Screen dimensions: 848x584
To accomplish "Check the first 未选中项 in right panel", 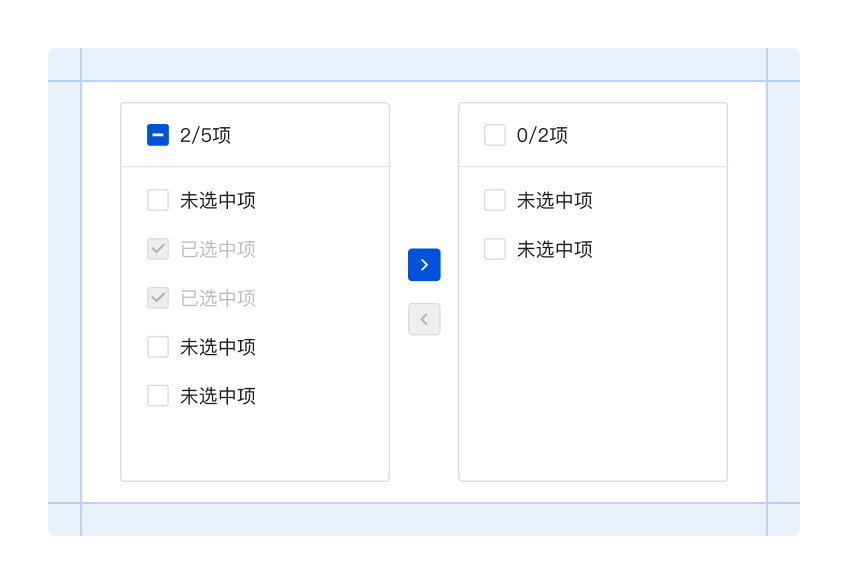I will [494, 200].
